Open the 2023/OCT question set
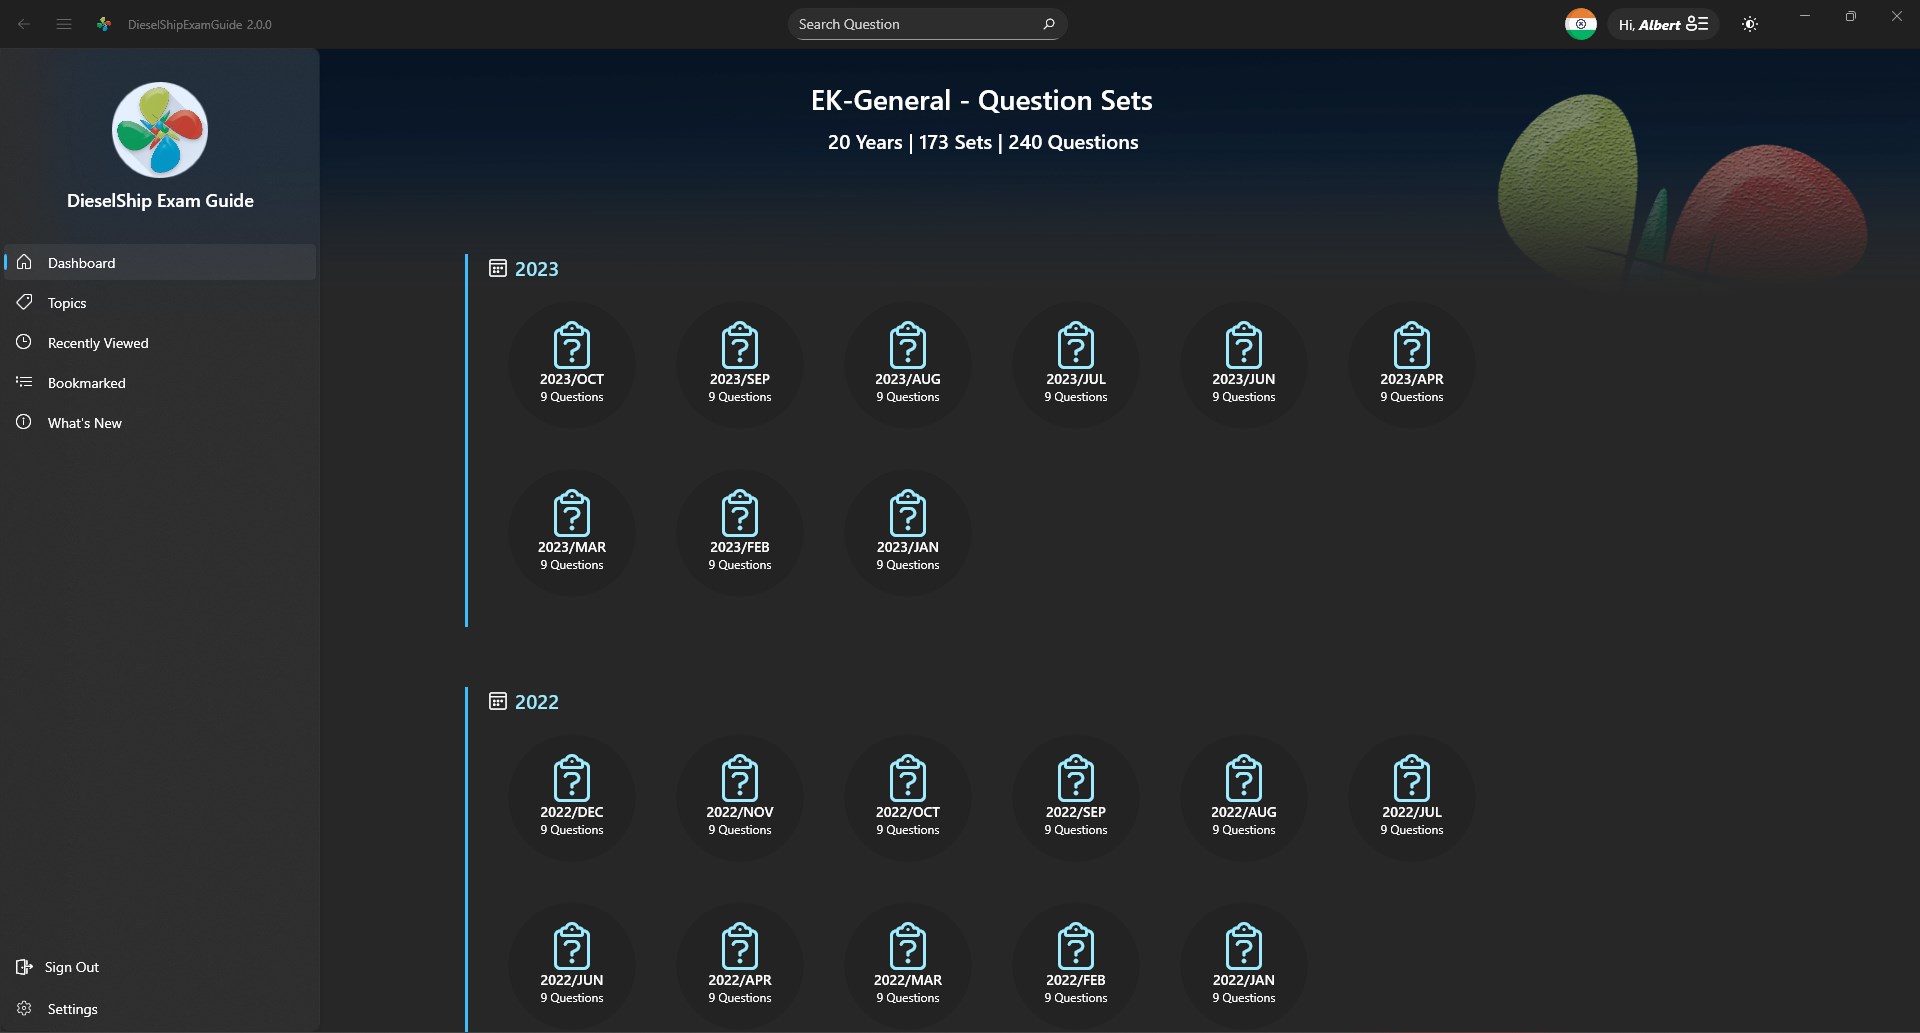This screenshot has width=1920, height=1033. [x=572, y=365]
